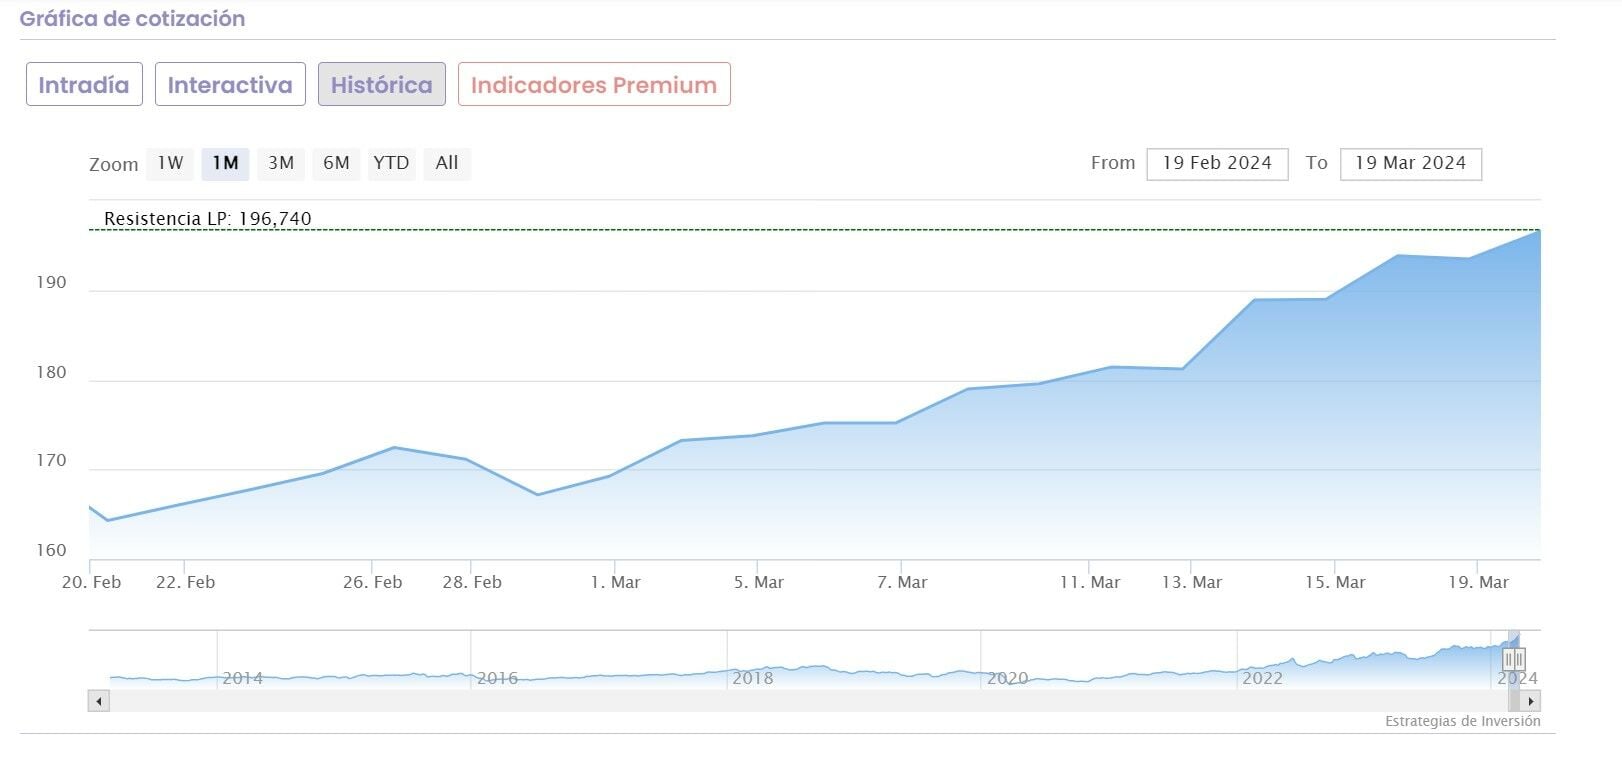
Task: Click the navigator scroll left arrow
Action: (x=98, y=702)
